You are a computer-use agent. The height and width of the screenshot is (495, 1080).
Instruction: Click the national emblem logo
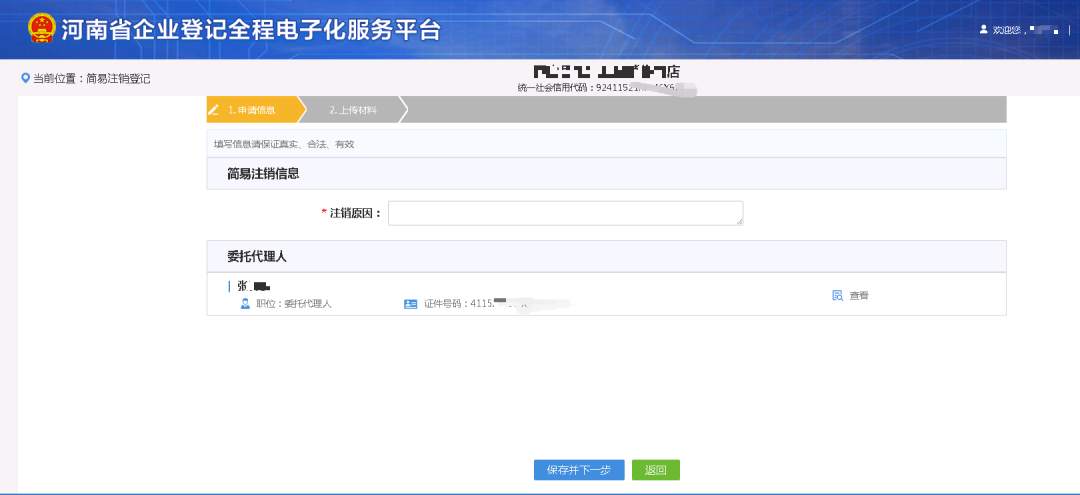[x=41, y=28]
